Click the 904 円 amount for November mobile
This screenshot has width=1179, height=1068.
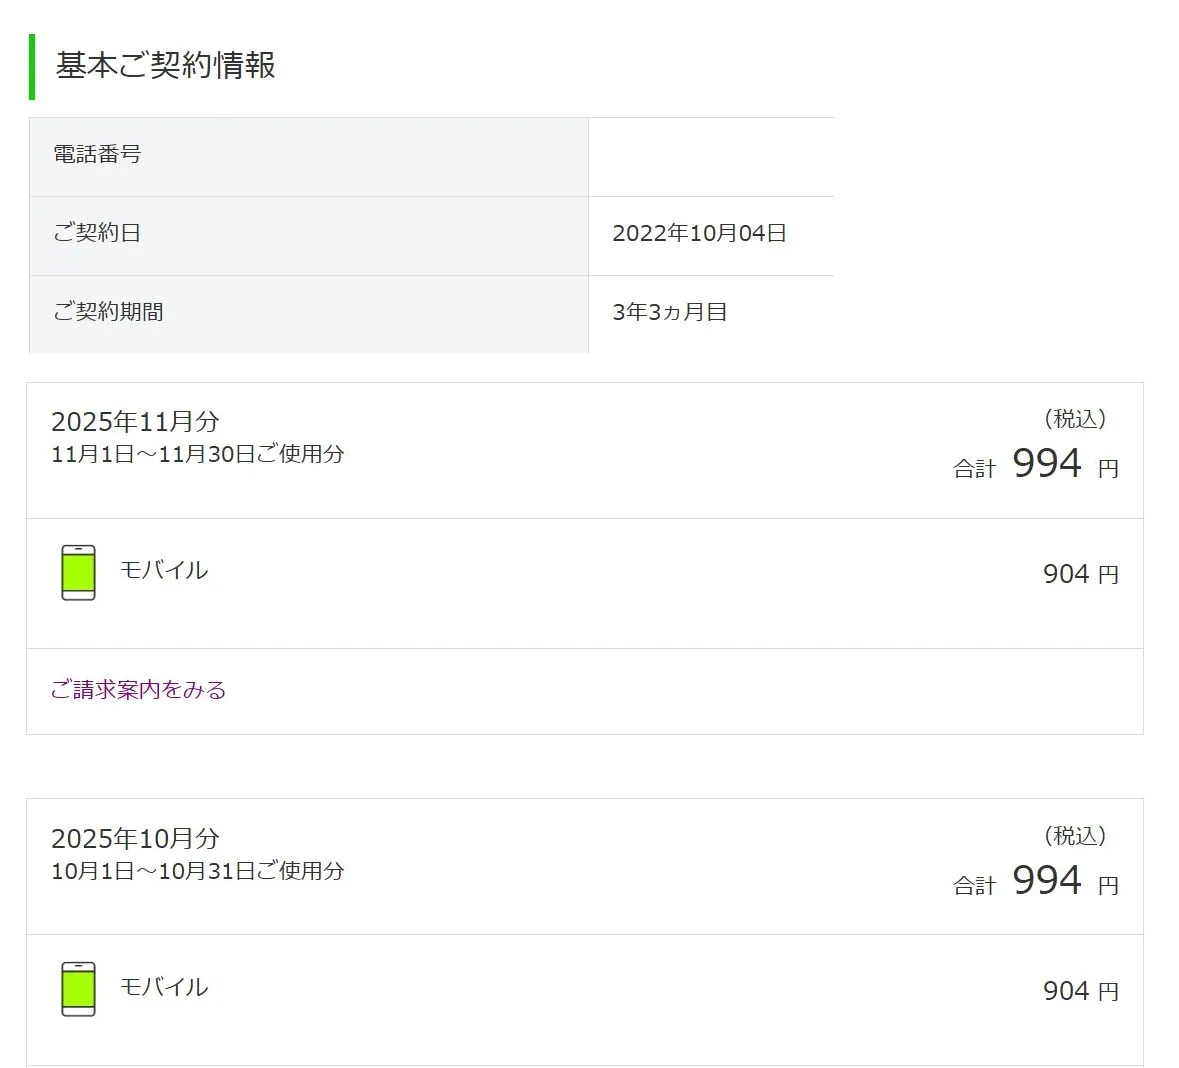coord(1080,574)
